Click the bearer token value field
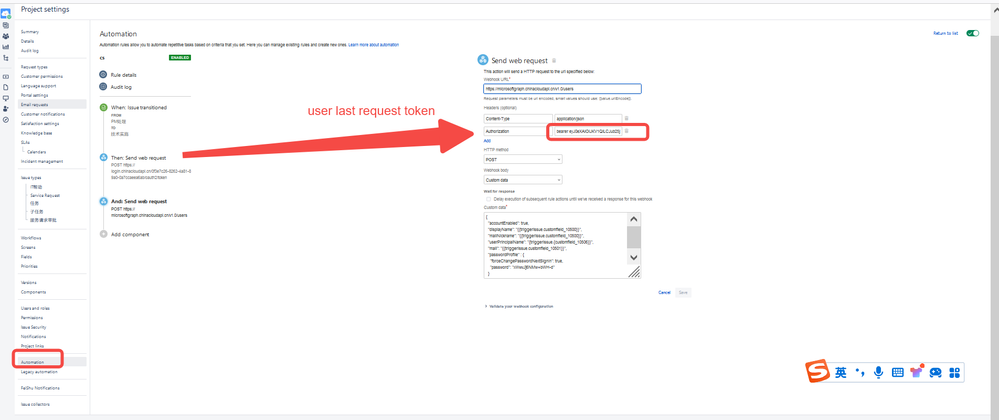Screen dimensions: 999x420 coord(588,131)
